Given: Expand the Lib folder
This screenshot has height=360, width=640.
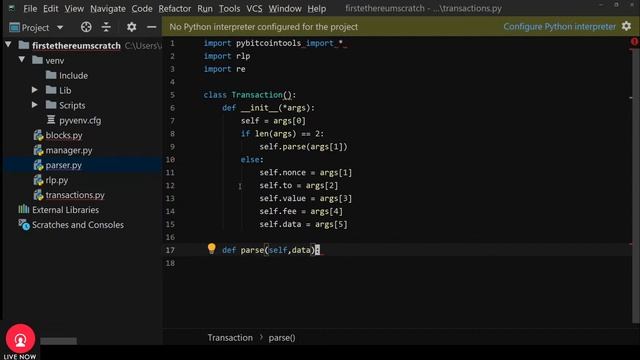Looking at the screenshot, I should click(35, 90).
